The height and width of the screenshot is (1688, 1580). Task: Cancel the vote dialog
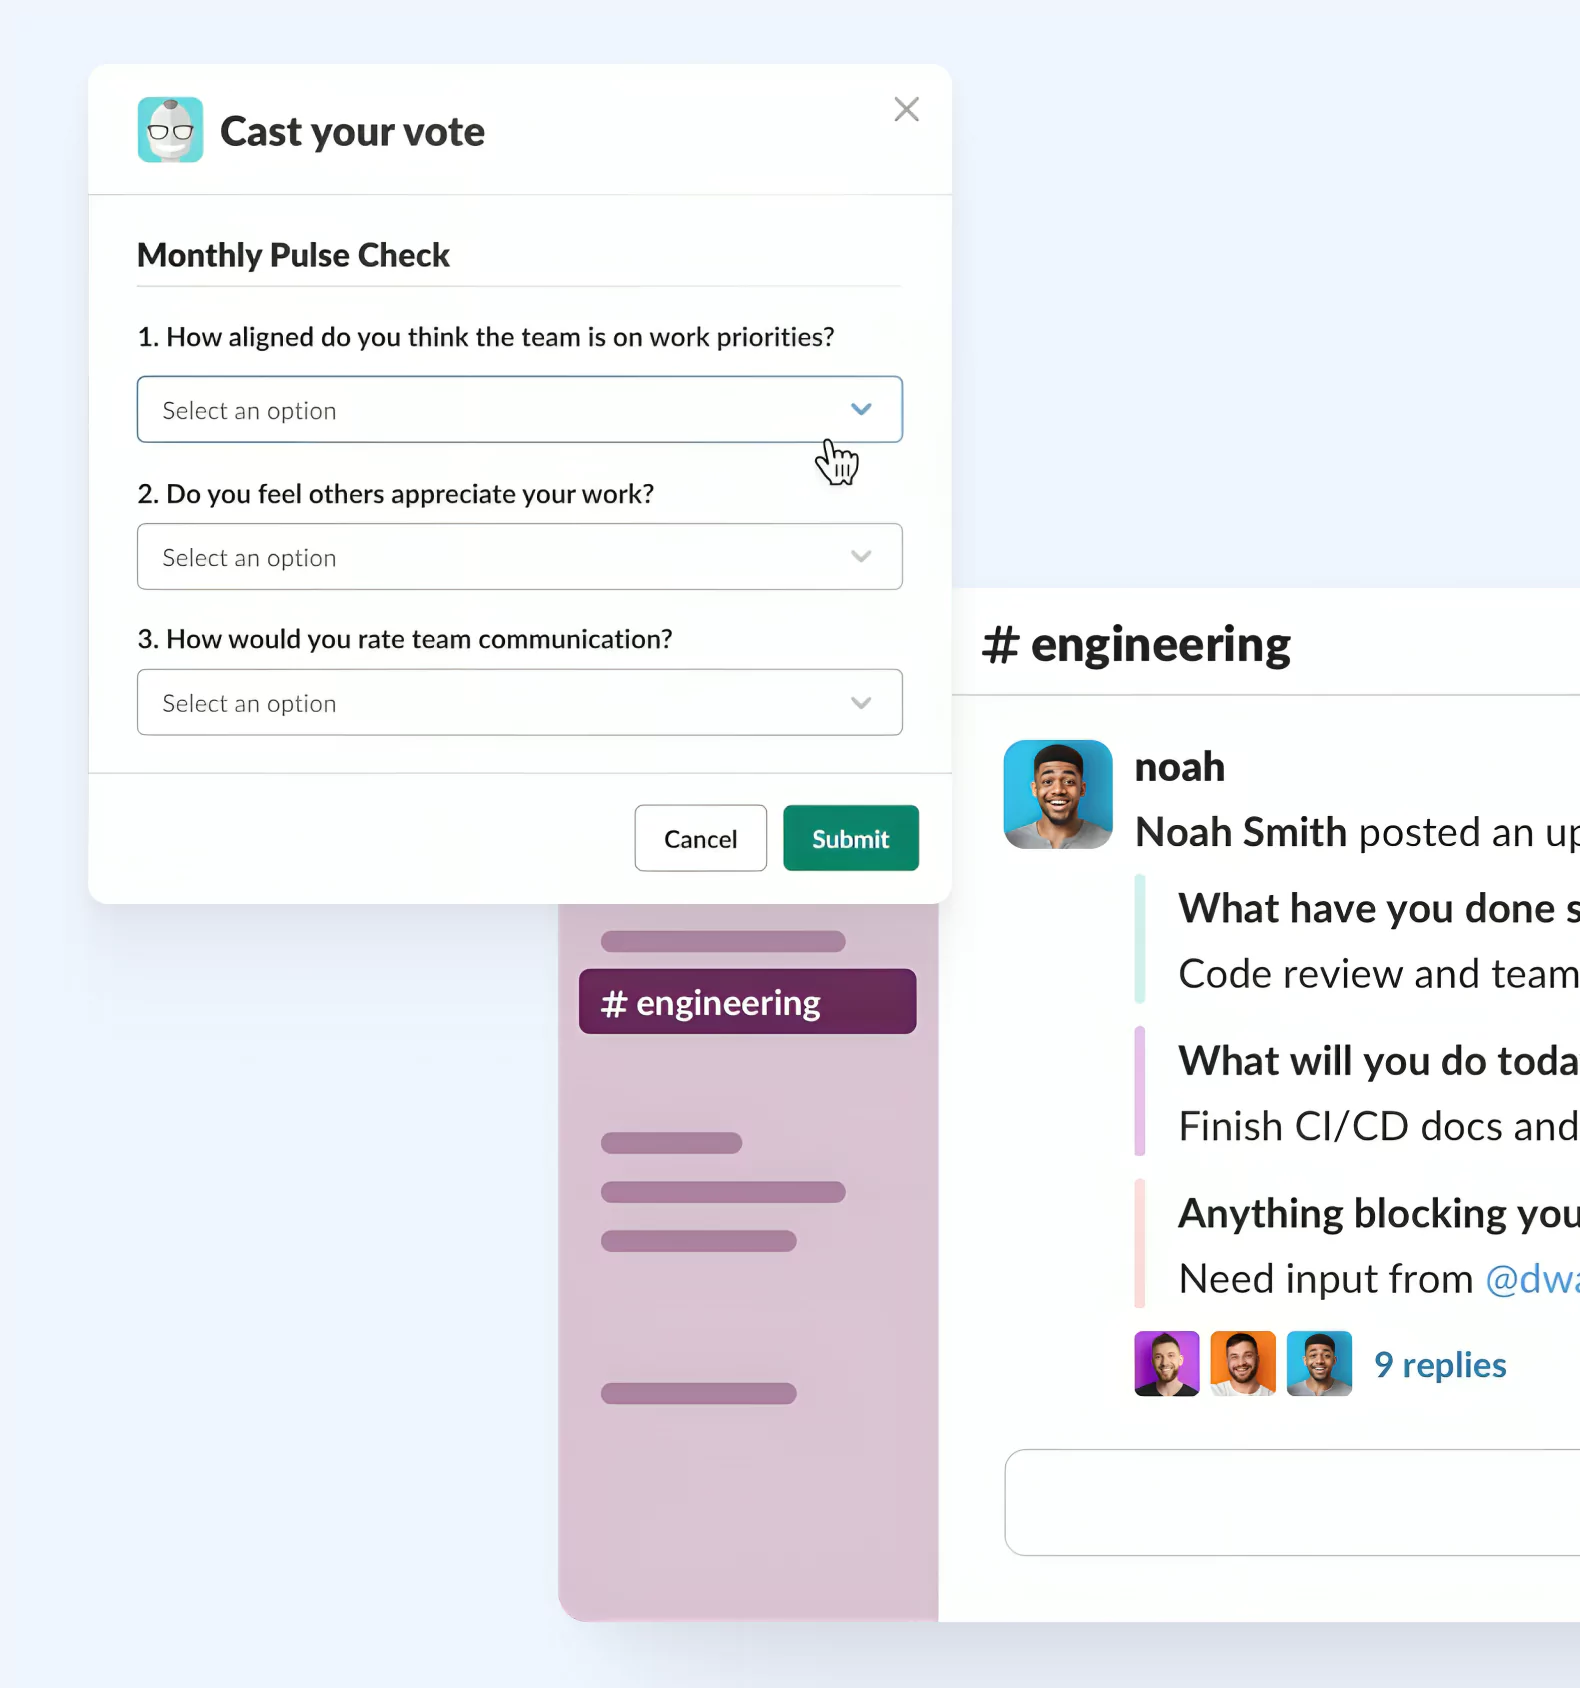700,838
